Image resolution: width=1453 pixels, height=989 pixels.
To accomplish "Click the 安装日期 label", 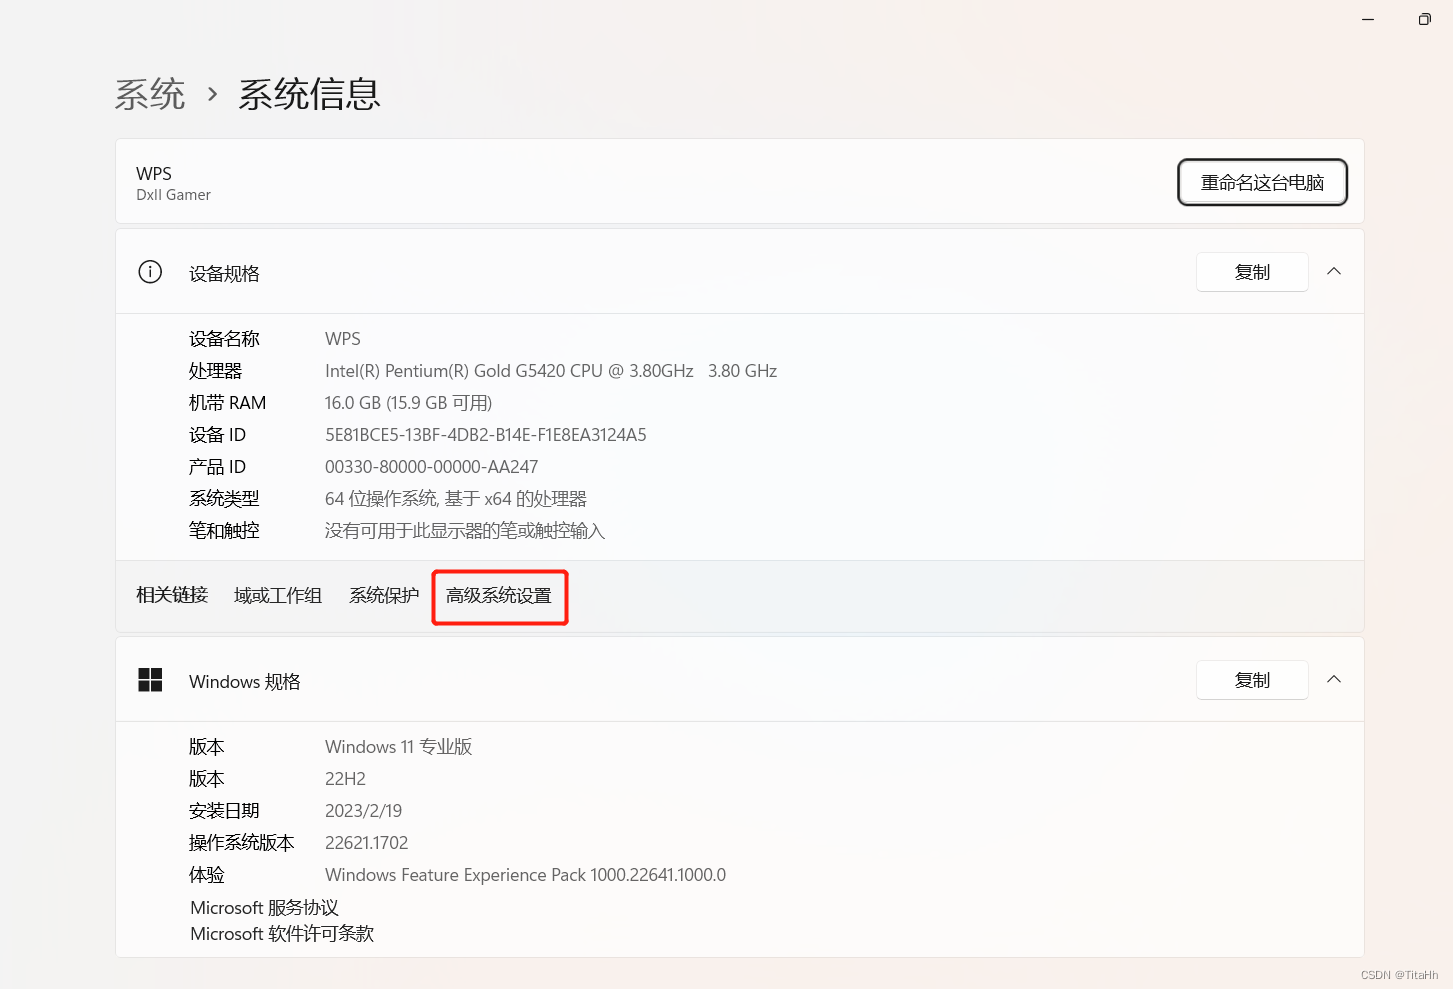I will pyautogui.click(x=224, y=811).
